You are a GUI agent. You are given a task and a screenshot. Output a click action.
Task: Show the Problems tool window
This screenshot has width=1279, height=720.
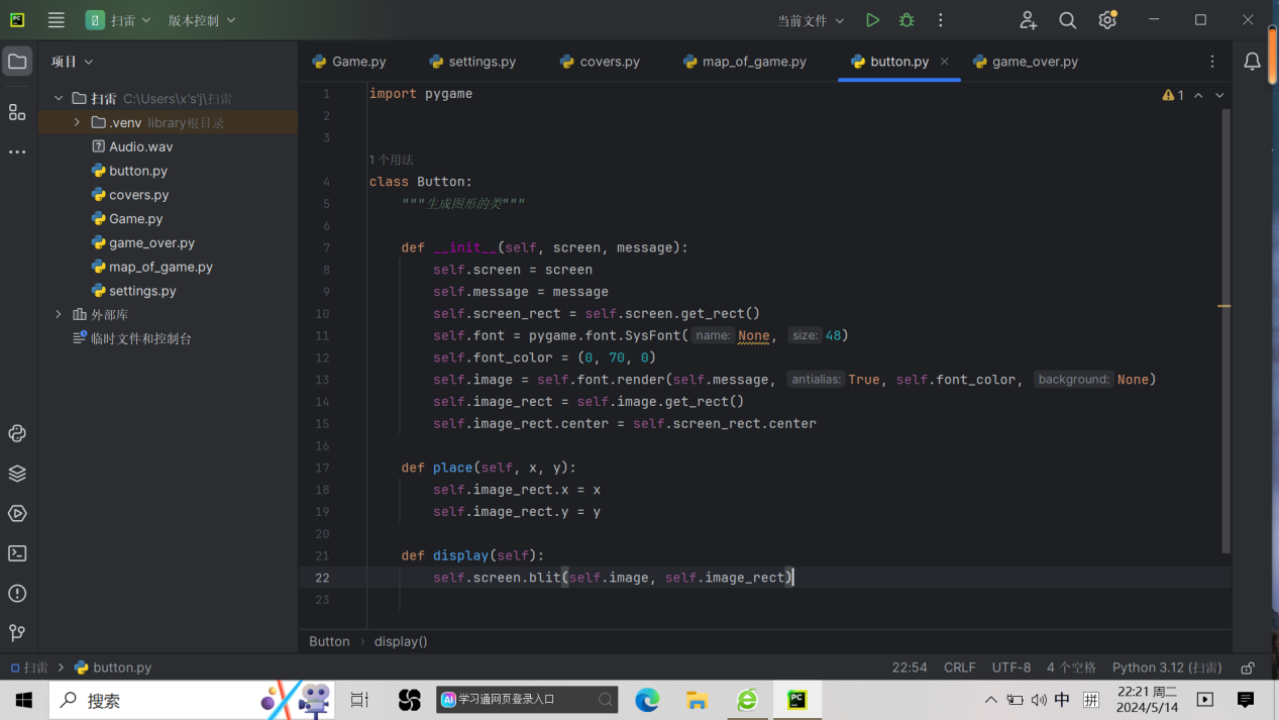(17, 593)
